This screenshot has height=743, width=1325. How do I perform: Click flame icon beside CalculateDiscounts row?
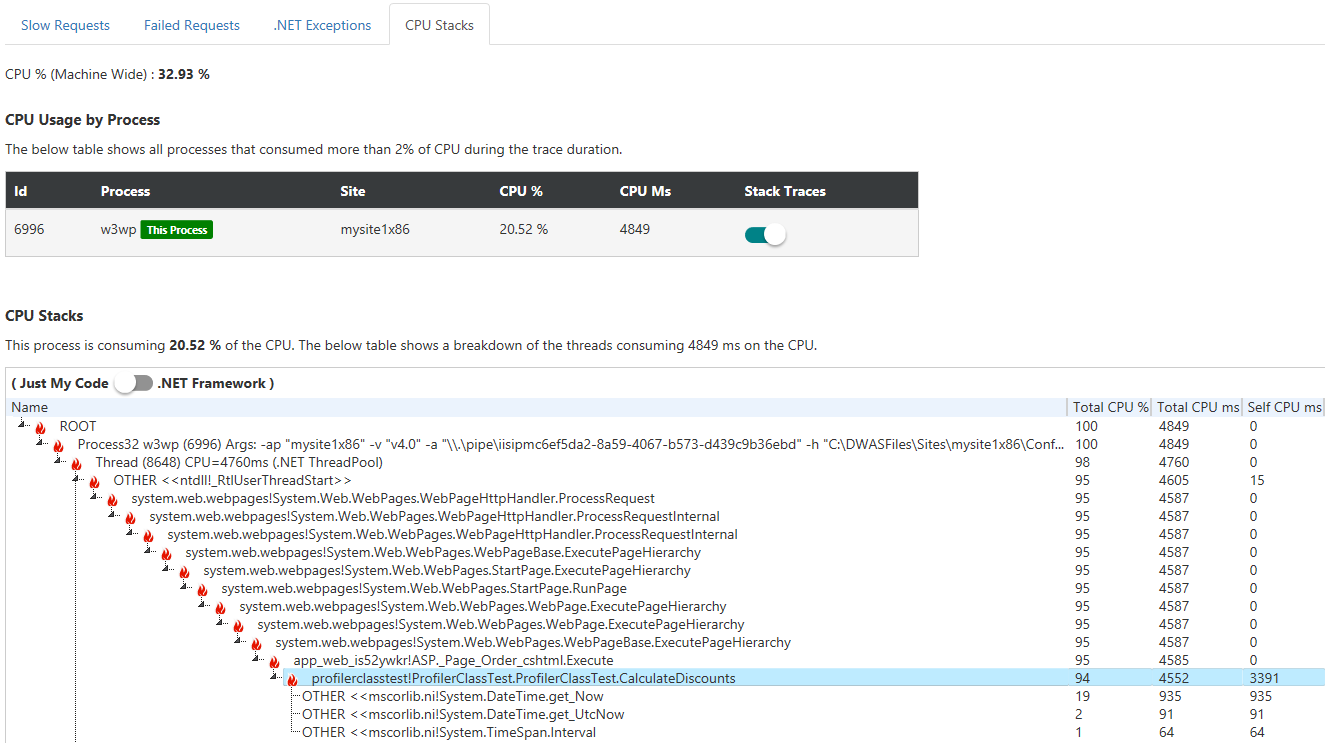pyautogui.click(x=293, y=679)
